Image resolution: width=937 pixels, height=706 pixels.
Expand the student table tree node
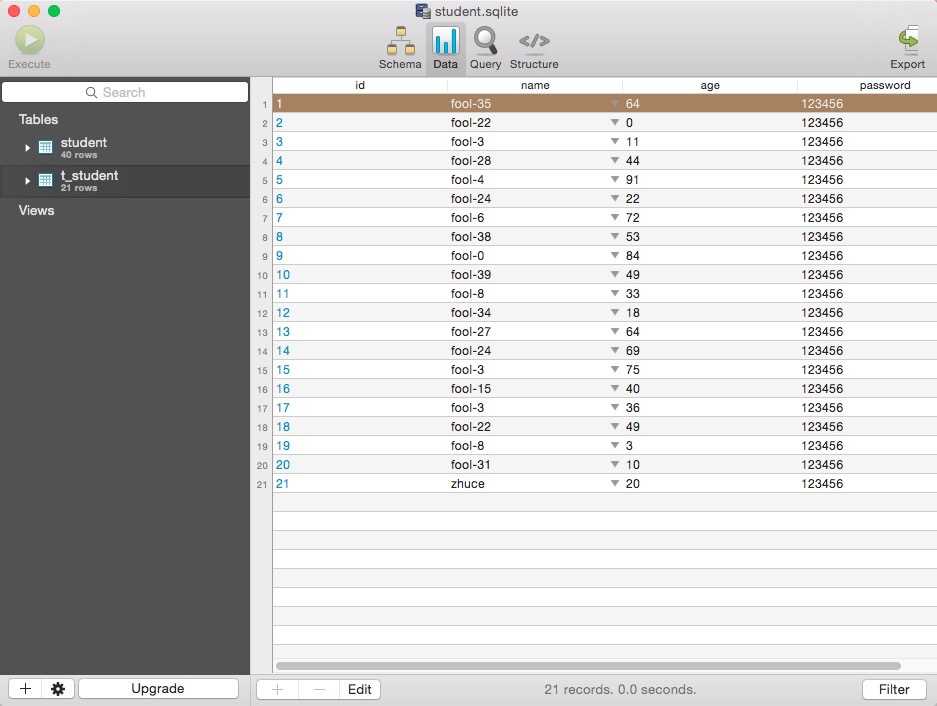coord(27,148)
